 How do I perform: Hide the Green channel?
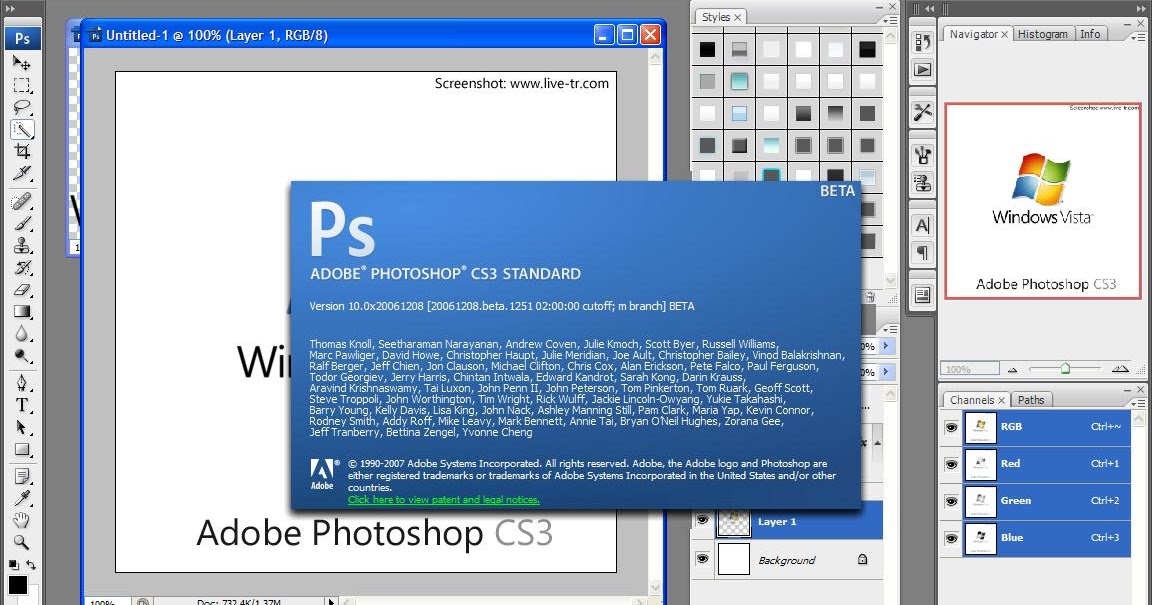click(x=951, y=501)
